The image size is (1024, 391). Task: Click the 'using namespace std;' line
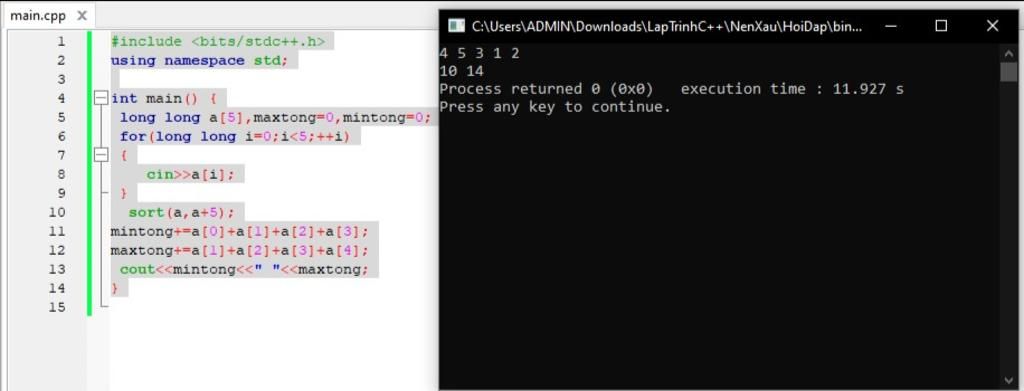pyautogui.click(x=199, y=61)
